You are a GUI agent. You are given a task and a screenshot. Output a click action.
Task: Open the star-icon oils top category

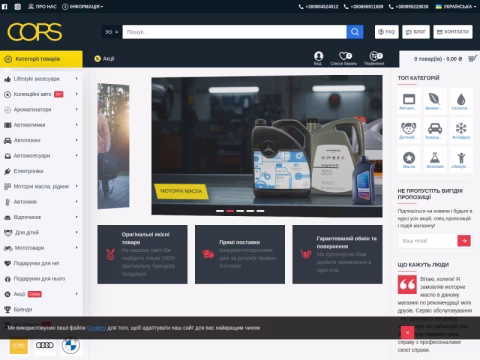(x=409, y=159)
